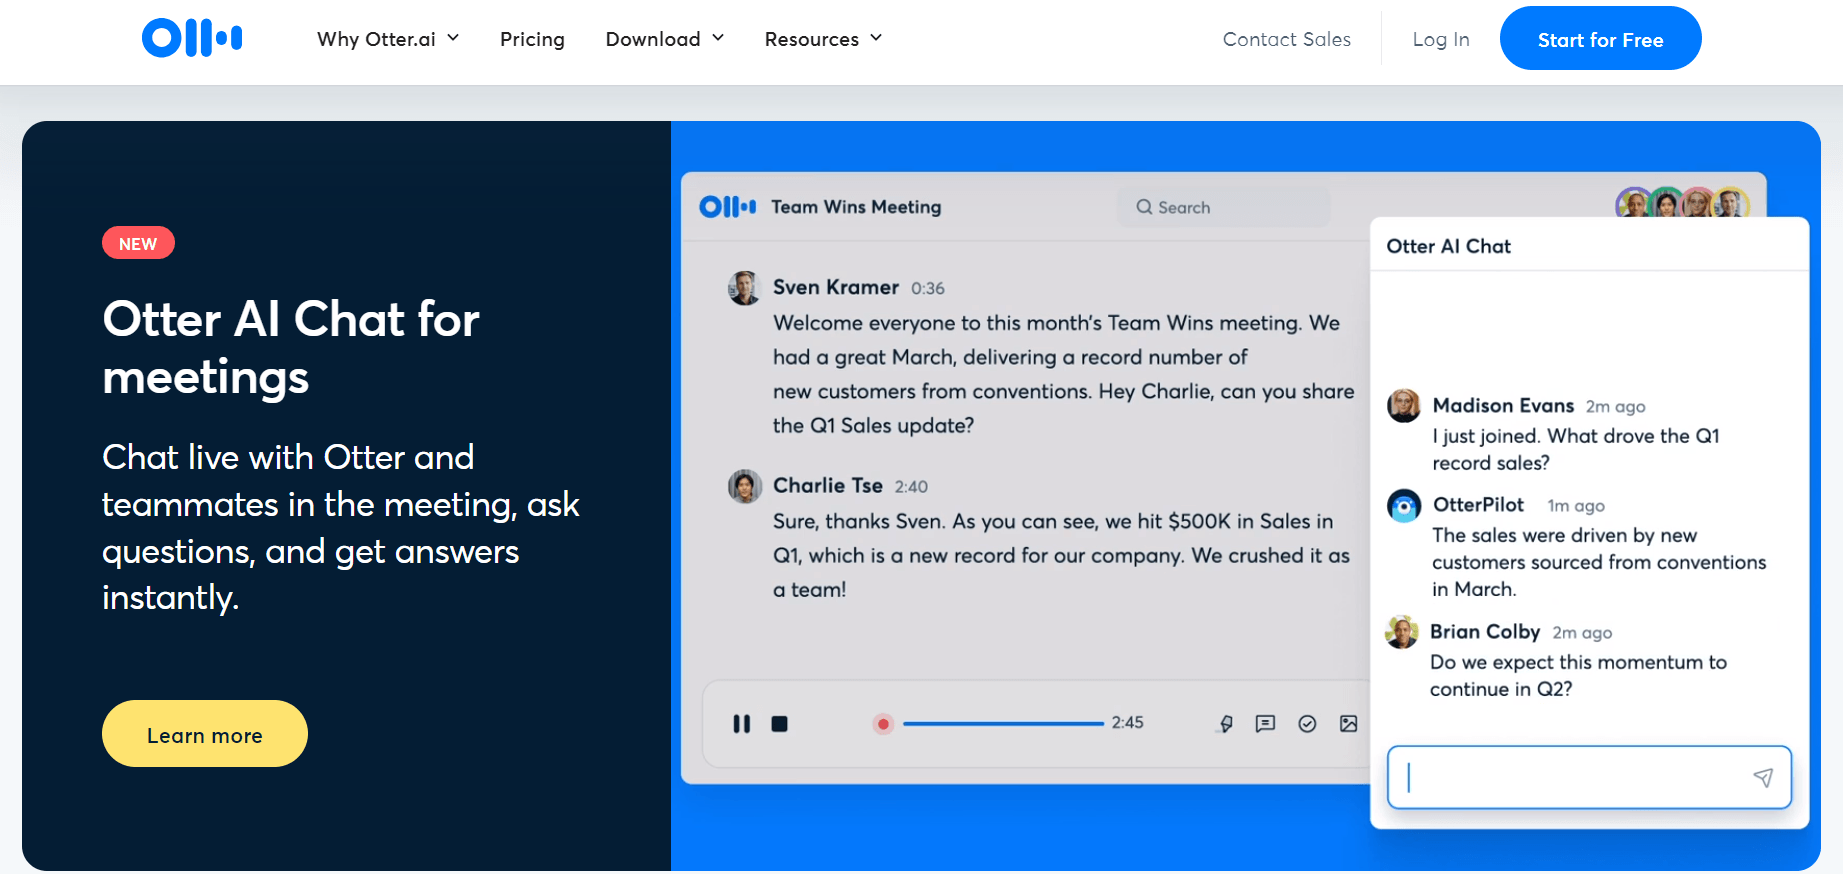Expand the Download dropdown menu
1843x874 pixels.
tap(664, 39)
